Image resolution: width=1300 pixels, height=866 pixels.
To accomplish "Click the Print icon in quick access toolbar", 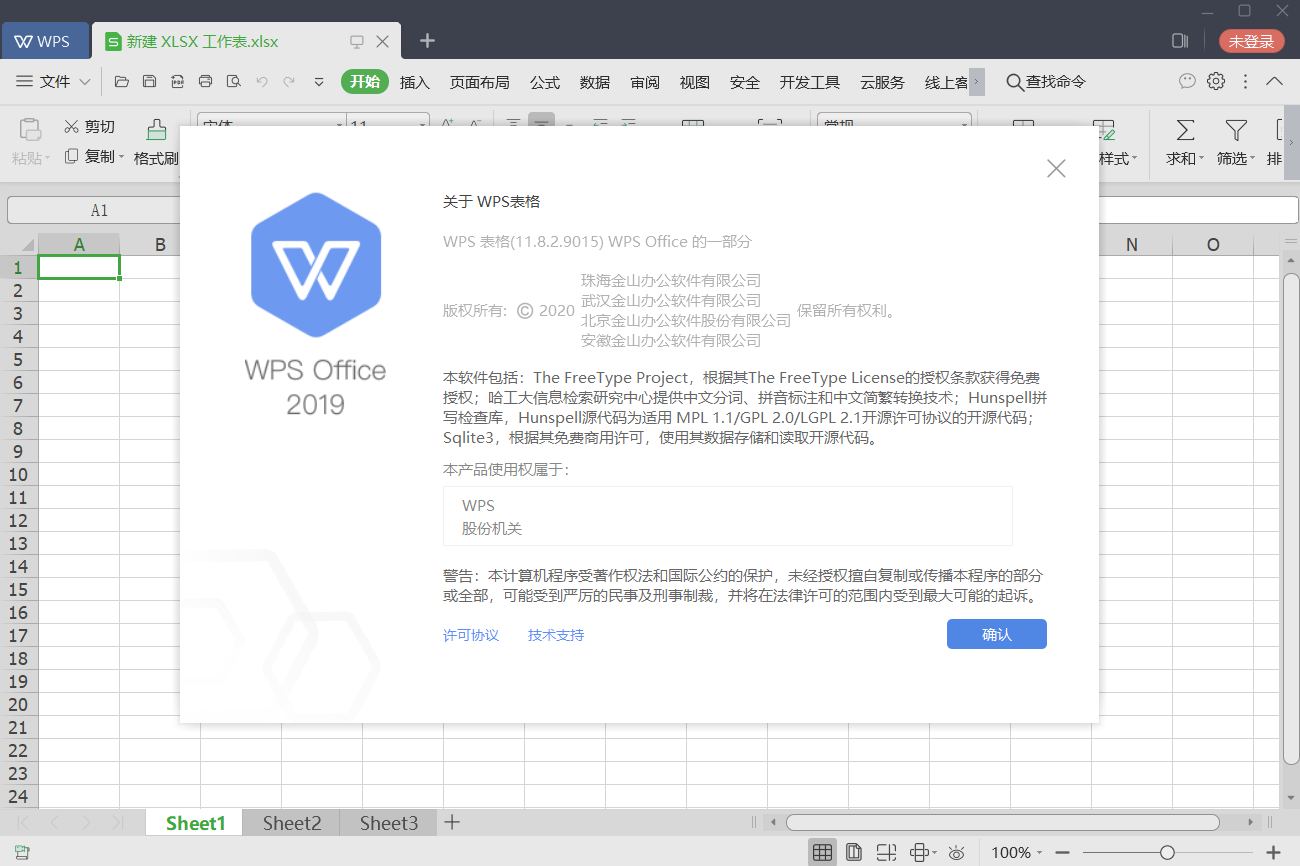I will [204, 82].
